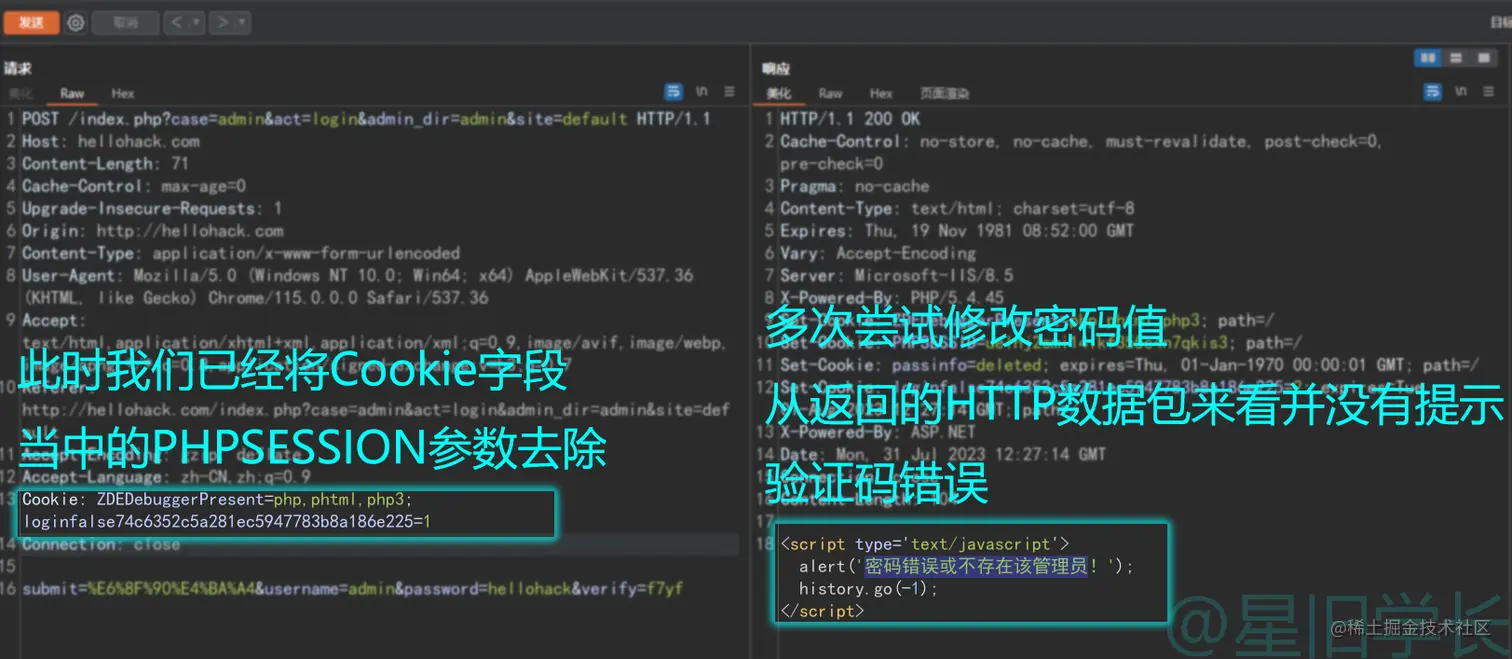Click the 'Content-Length: 71' request header
Viewport: 1512px width, 659px height.
(105, 164)
